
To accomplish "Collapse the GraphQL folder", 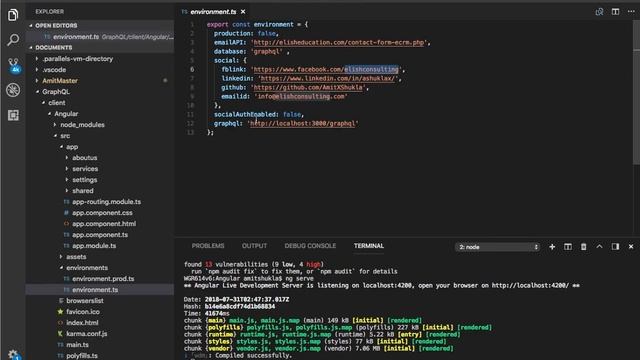I will [x=56, y=92].
